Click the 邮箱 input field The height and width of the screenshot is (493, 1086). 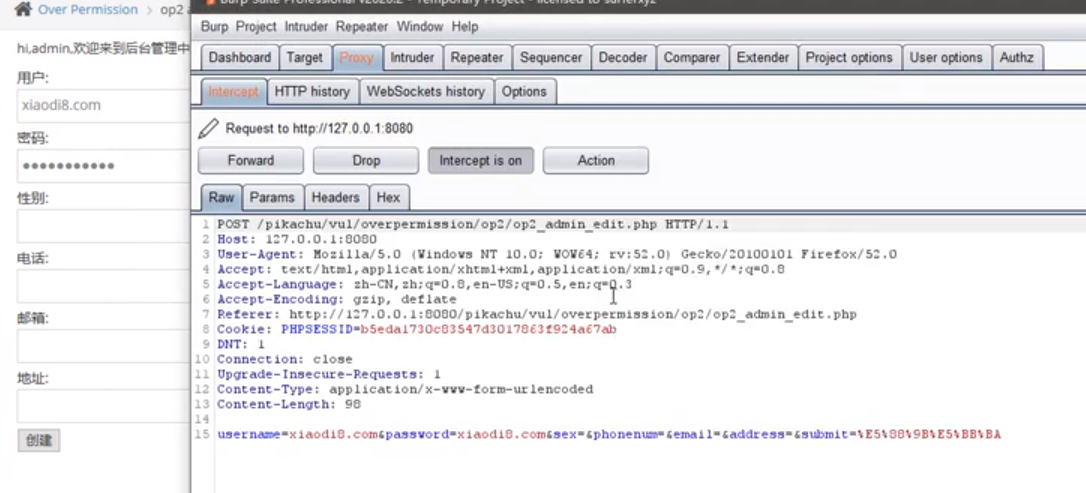(103, 346)
